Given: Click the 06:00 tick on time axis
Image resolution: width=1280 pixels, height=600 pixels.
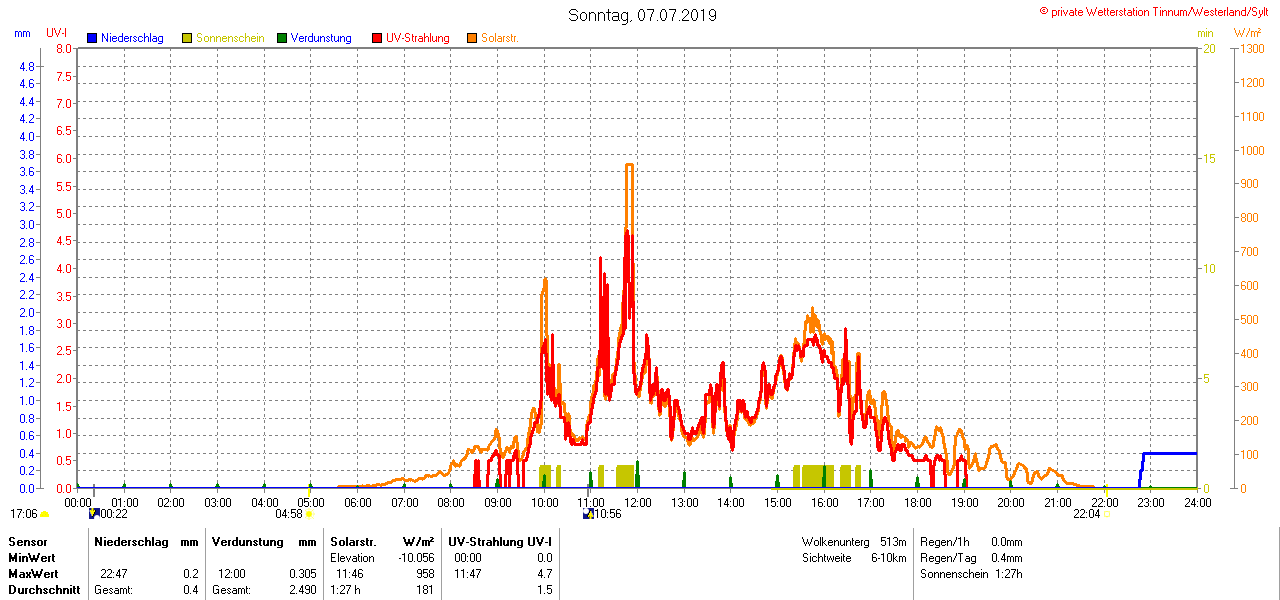Looking at the screenshot, I should point(357,502).
